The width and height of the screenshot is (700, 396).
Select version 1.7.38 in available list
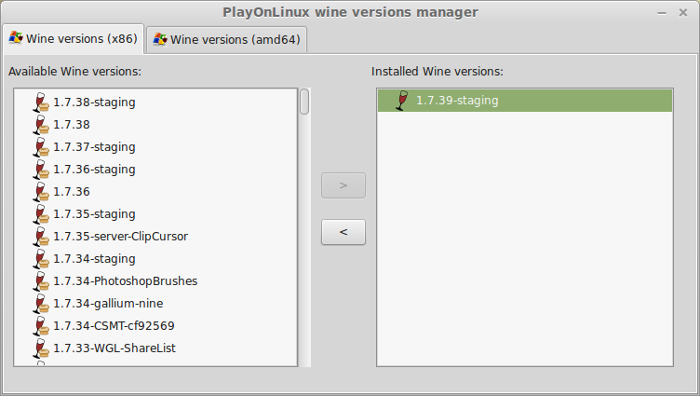pyautogui.click(x=155, y=125)
